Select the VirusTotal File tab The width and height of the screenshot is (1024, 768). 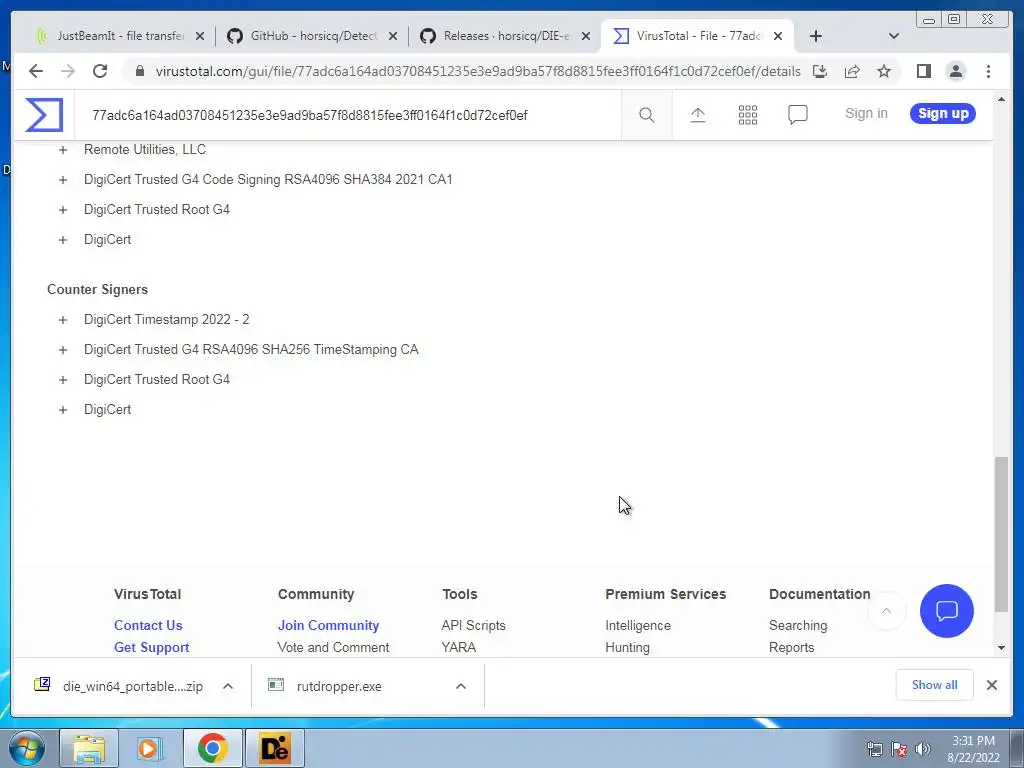[x=699, y=36]
